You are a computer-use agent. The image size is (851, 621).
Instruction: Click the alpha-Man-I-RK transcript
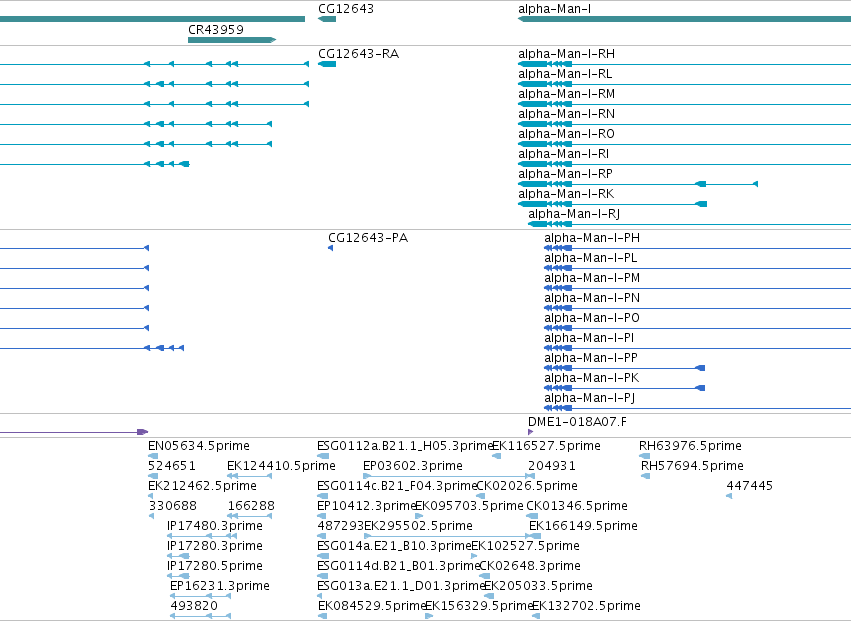566,194
